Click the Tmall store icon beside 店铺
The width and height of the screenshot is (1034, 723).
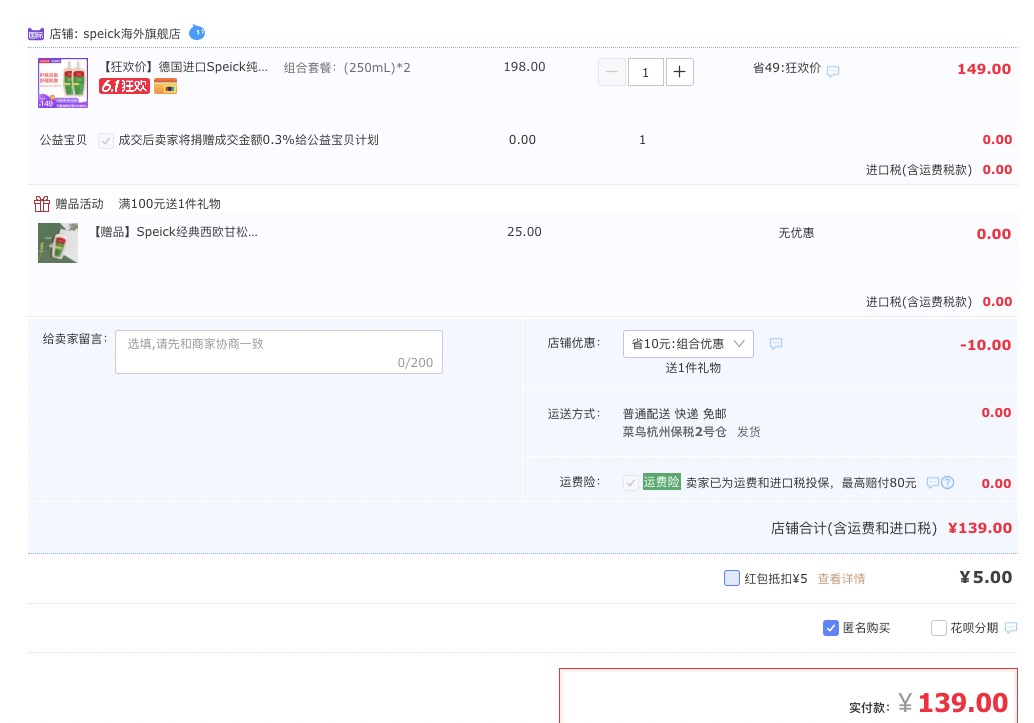[x=36, y=34]
